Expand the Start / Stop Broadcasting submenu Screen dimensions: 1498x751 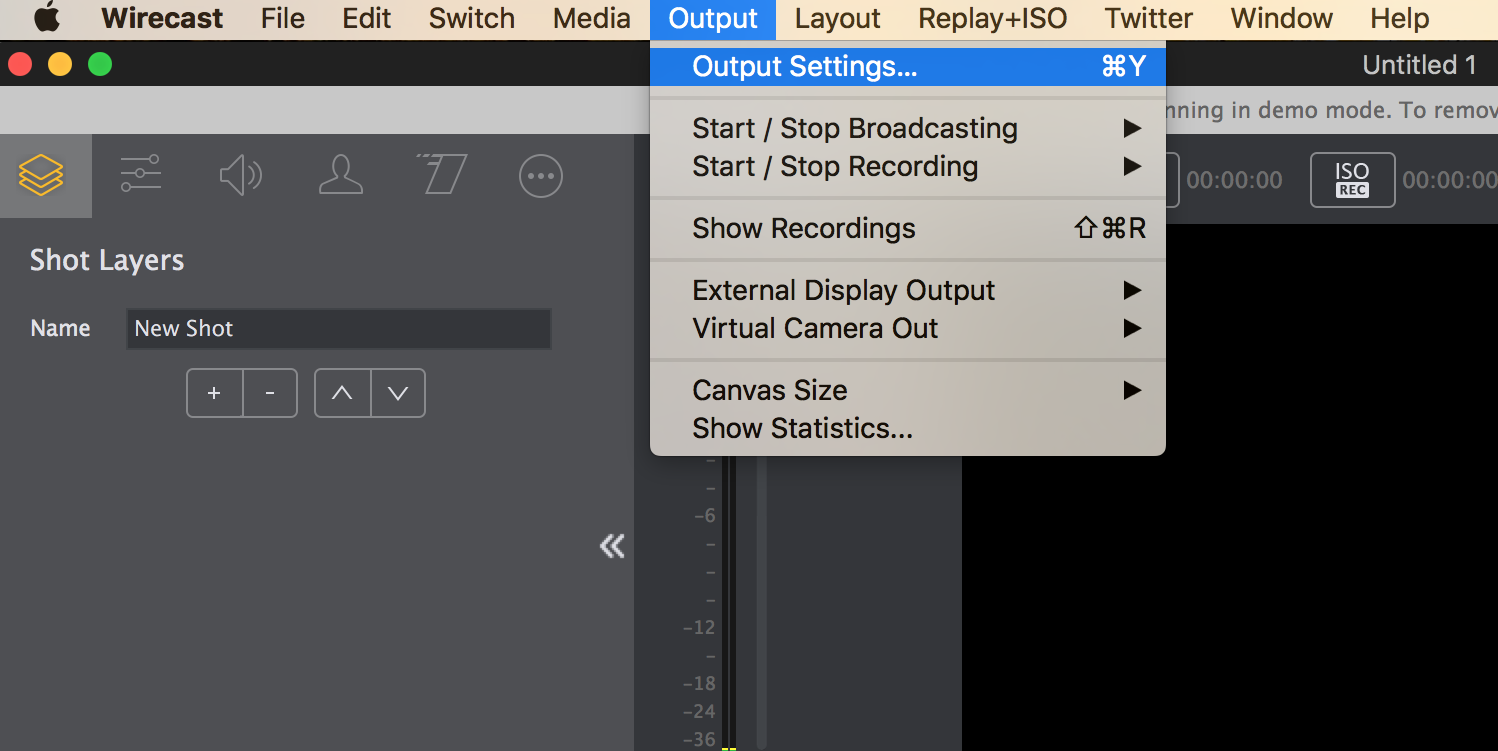pos(908,129)
